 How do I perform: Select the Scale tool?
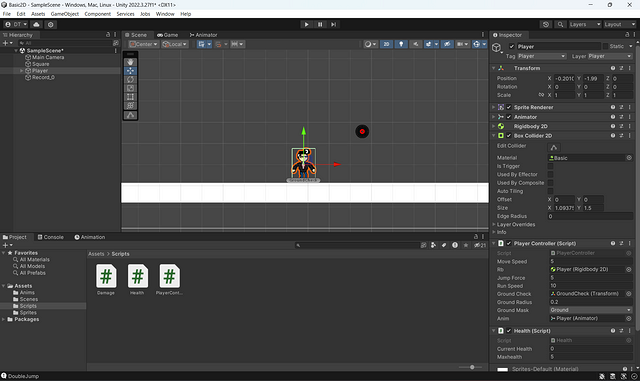pos(131,88)
